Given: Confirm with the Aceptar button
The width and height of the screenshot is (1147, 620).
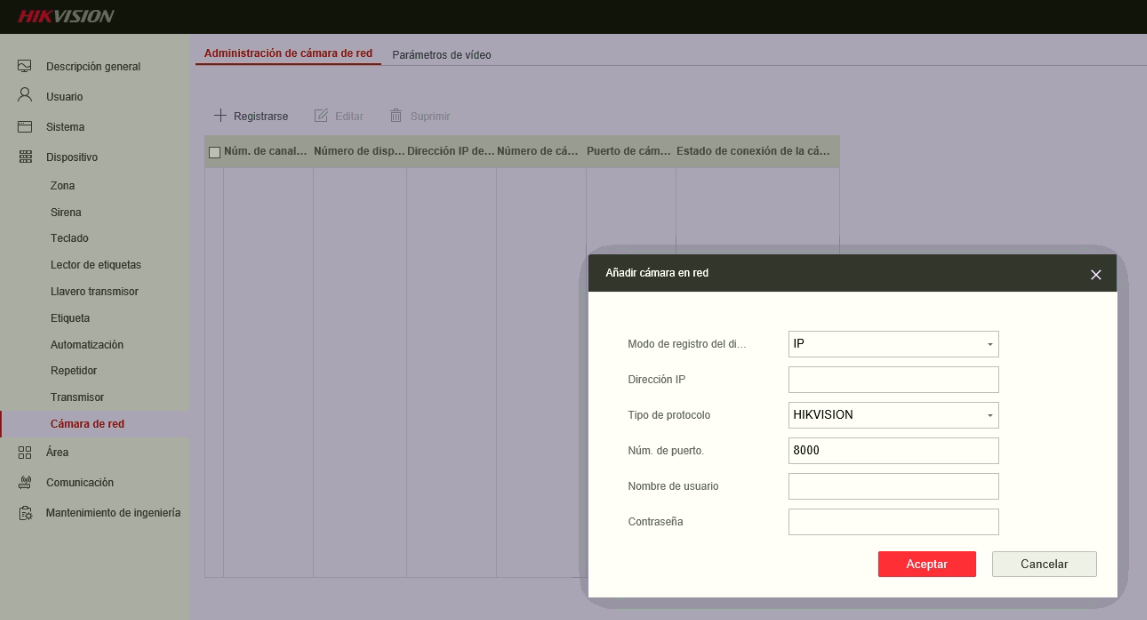Looking at the screenshot, I should 927,564.
